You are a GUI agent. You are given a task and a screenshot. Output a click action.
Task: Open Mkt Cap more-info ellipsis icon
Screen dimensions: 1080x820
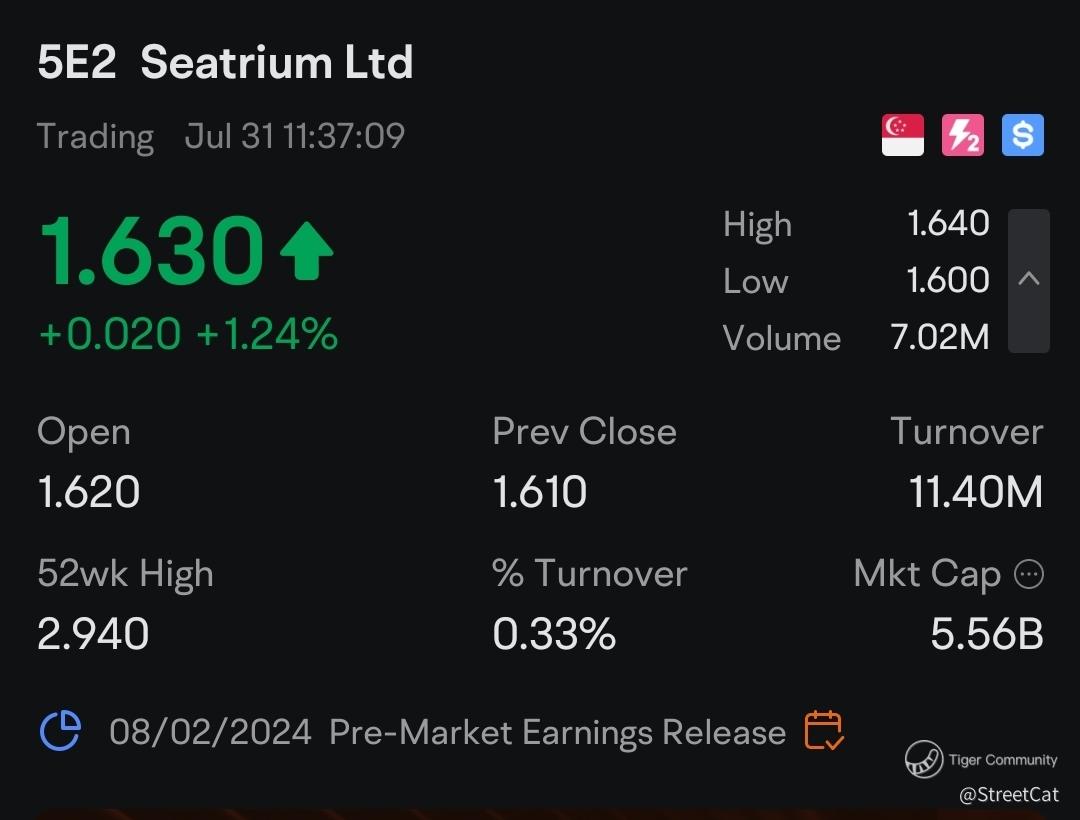click(1029, 574)
